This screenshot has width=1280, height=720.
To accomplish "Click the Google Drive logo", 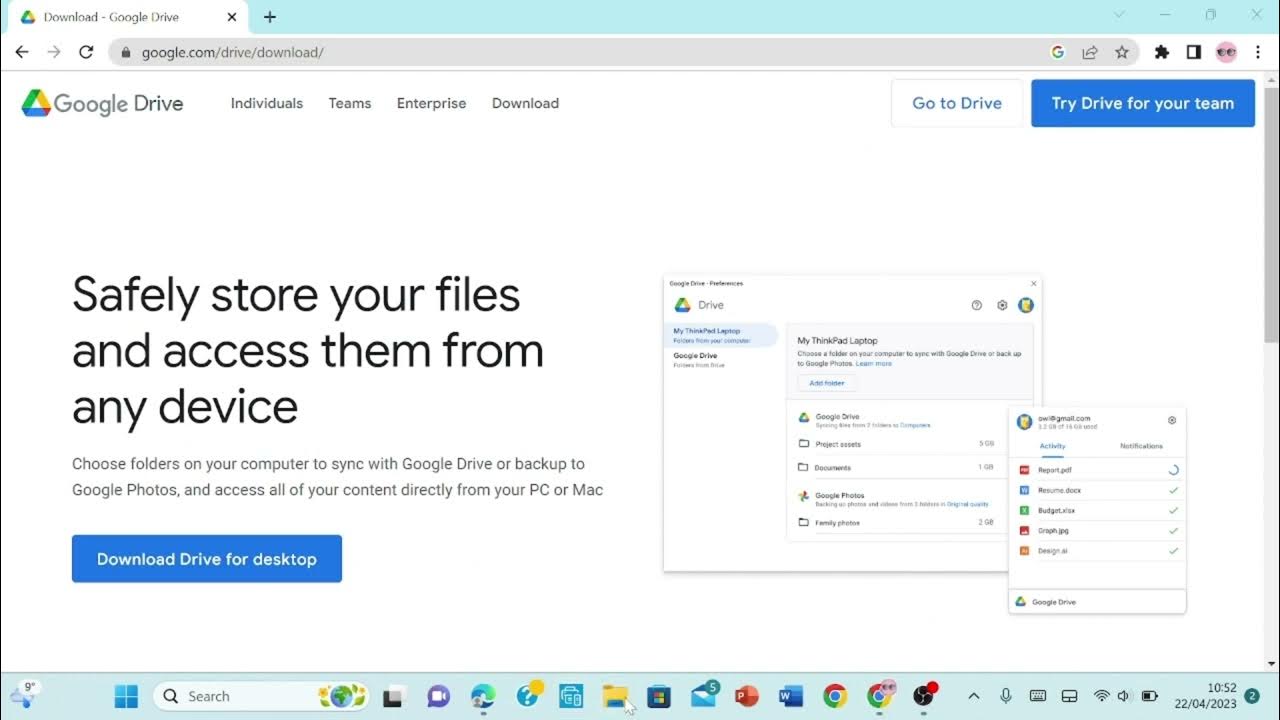I will click(102, 103).
